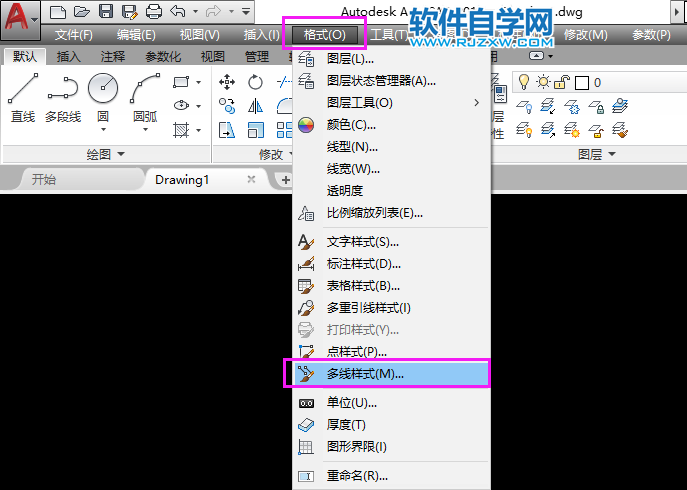The width and height of the screenshot is (687, 490).
Task: Choose 线宽(W)... menu entry
Action: (x=391, y=169)
